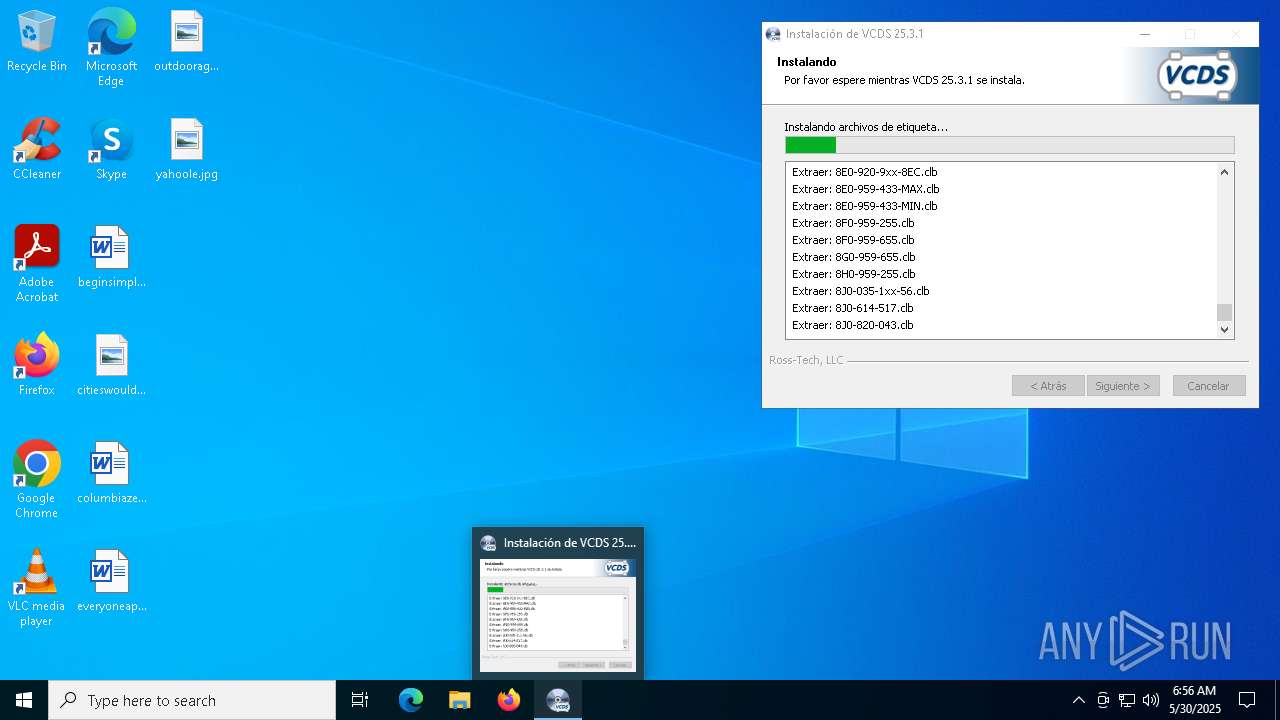
Task: Select log line 8J0-820-043.clb
Action: [853, 325]
